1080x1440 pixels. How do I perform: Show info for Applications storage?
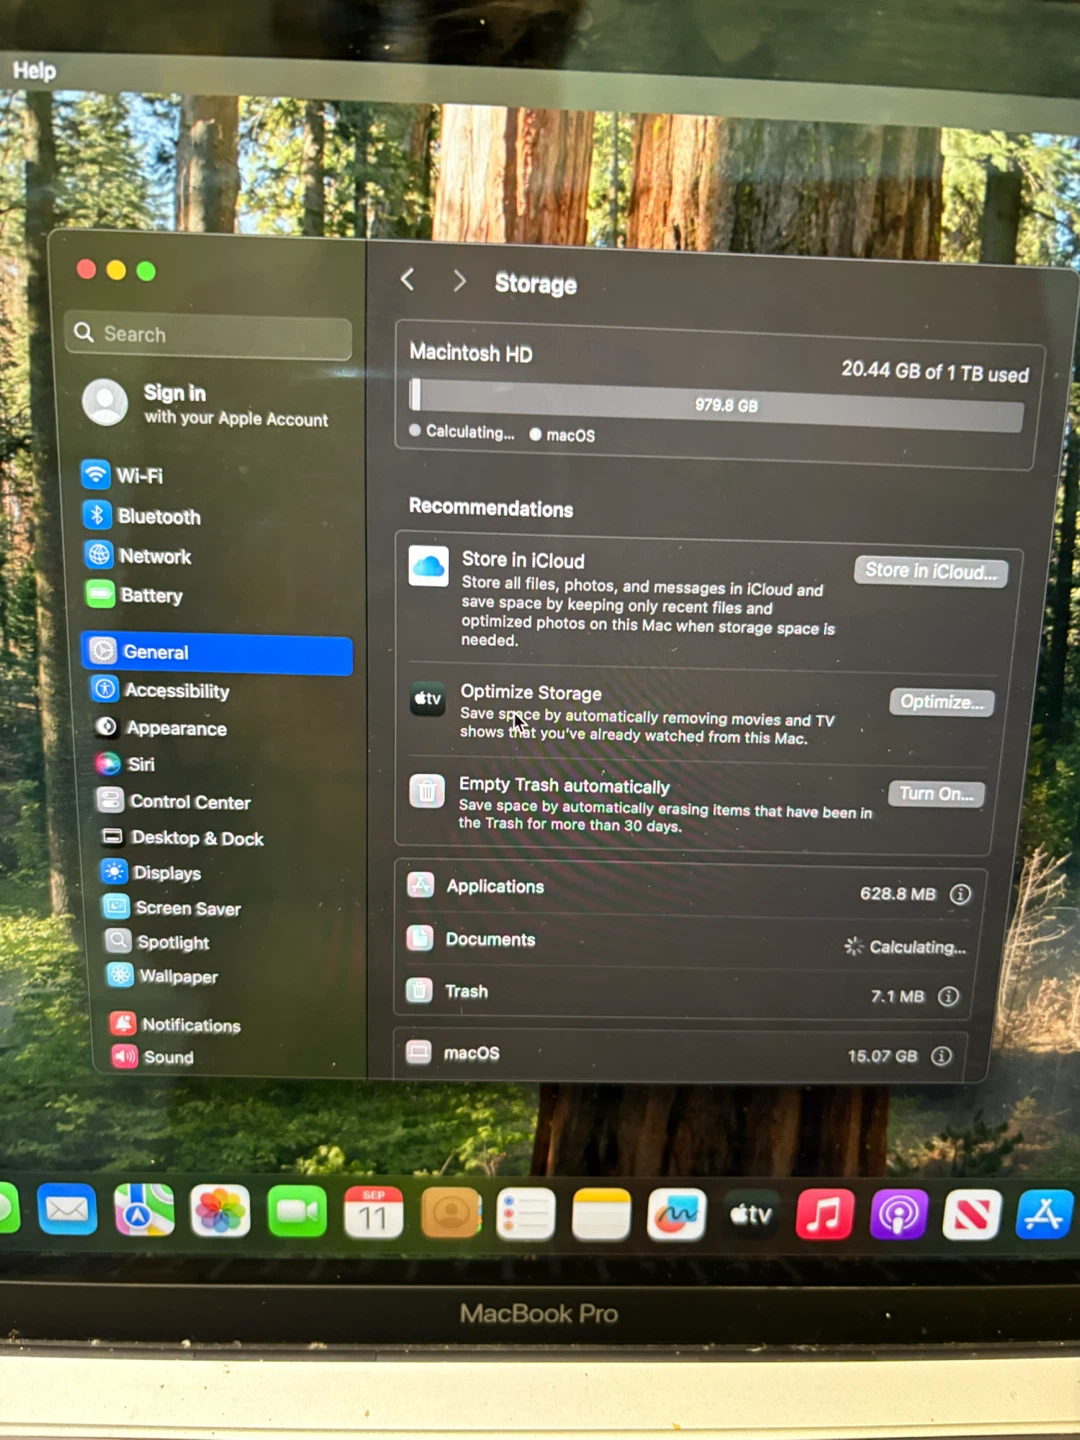(x=960, y=894)
